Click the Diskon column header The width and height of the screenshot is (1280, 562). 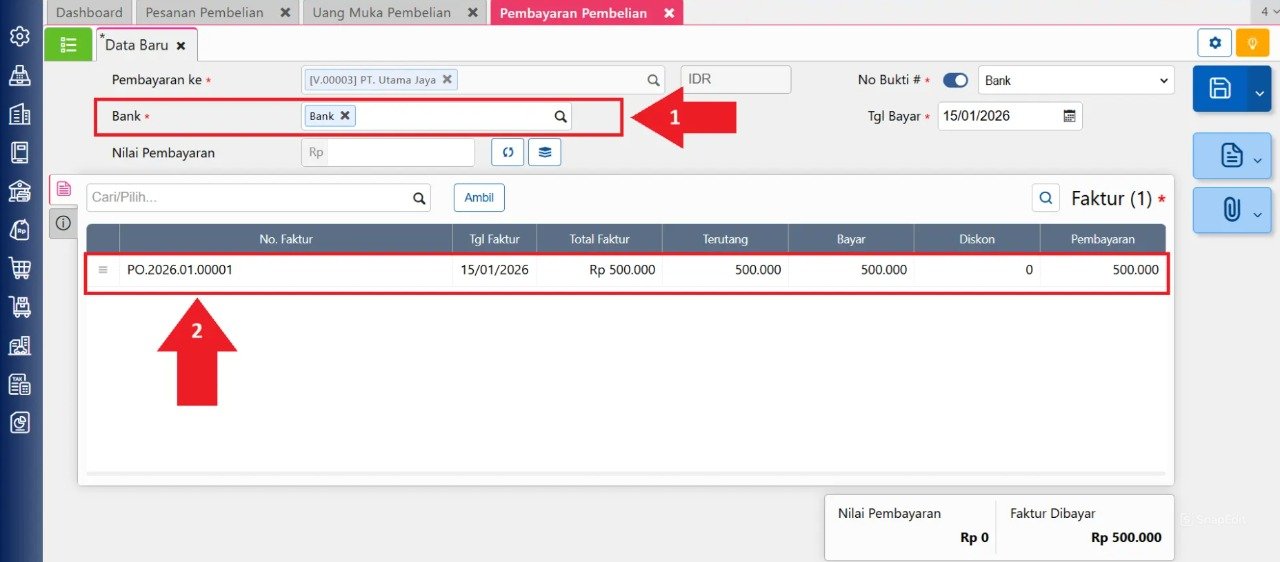(x=977, y=239)
